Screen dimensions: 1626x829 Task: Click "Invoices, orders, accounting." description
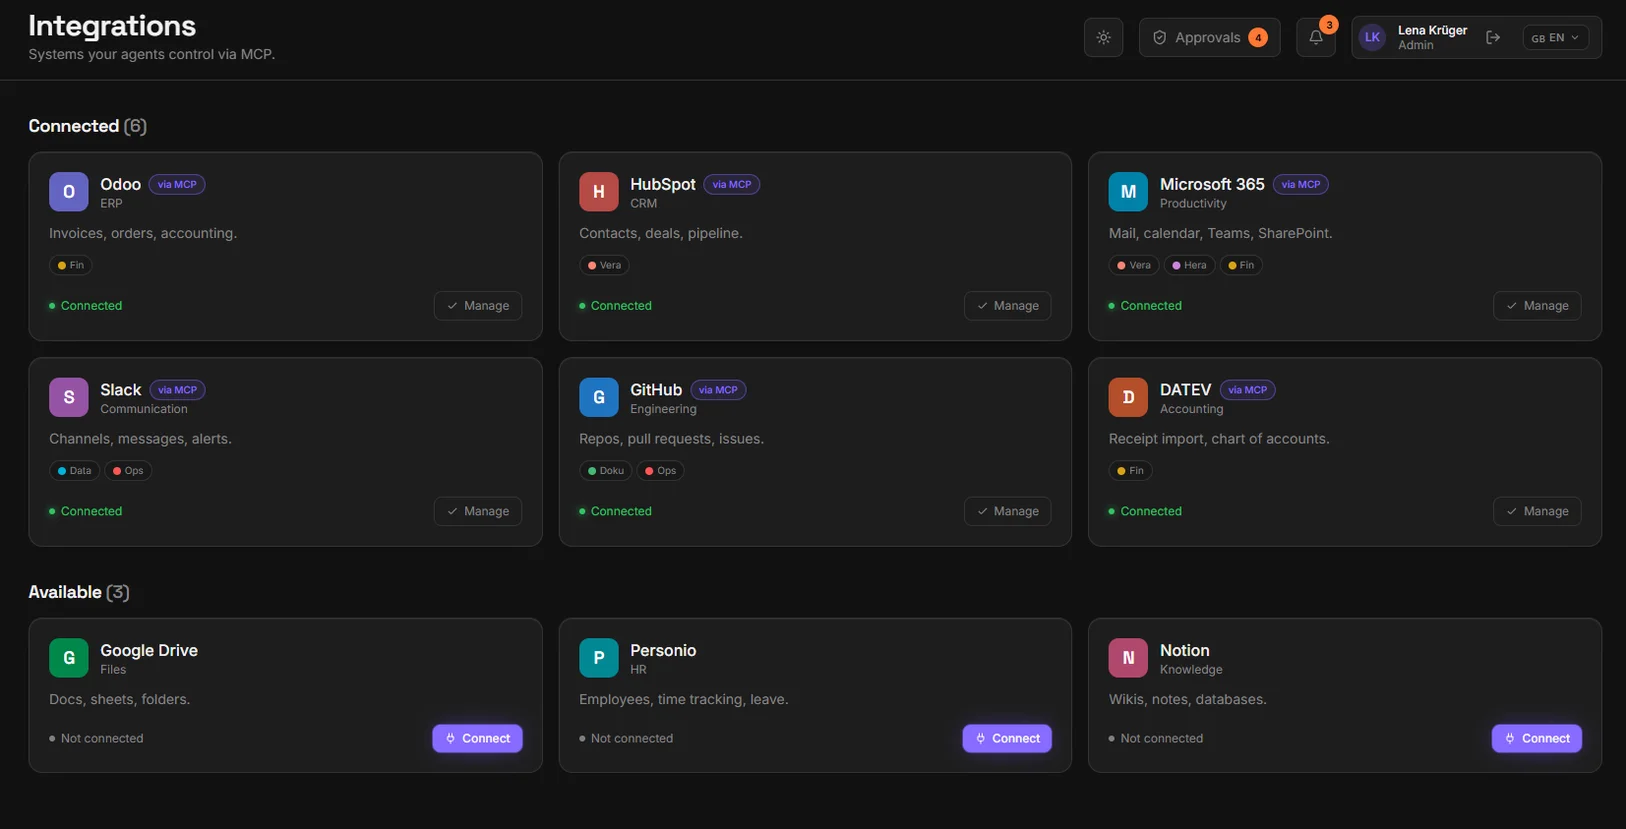click(x=143, y=233)
